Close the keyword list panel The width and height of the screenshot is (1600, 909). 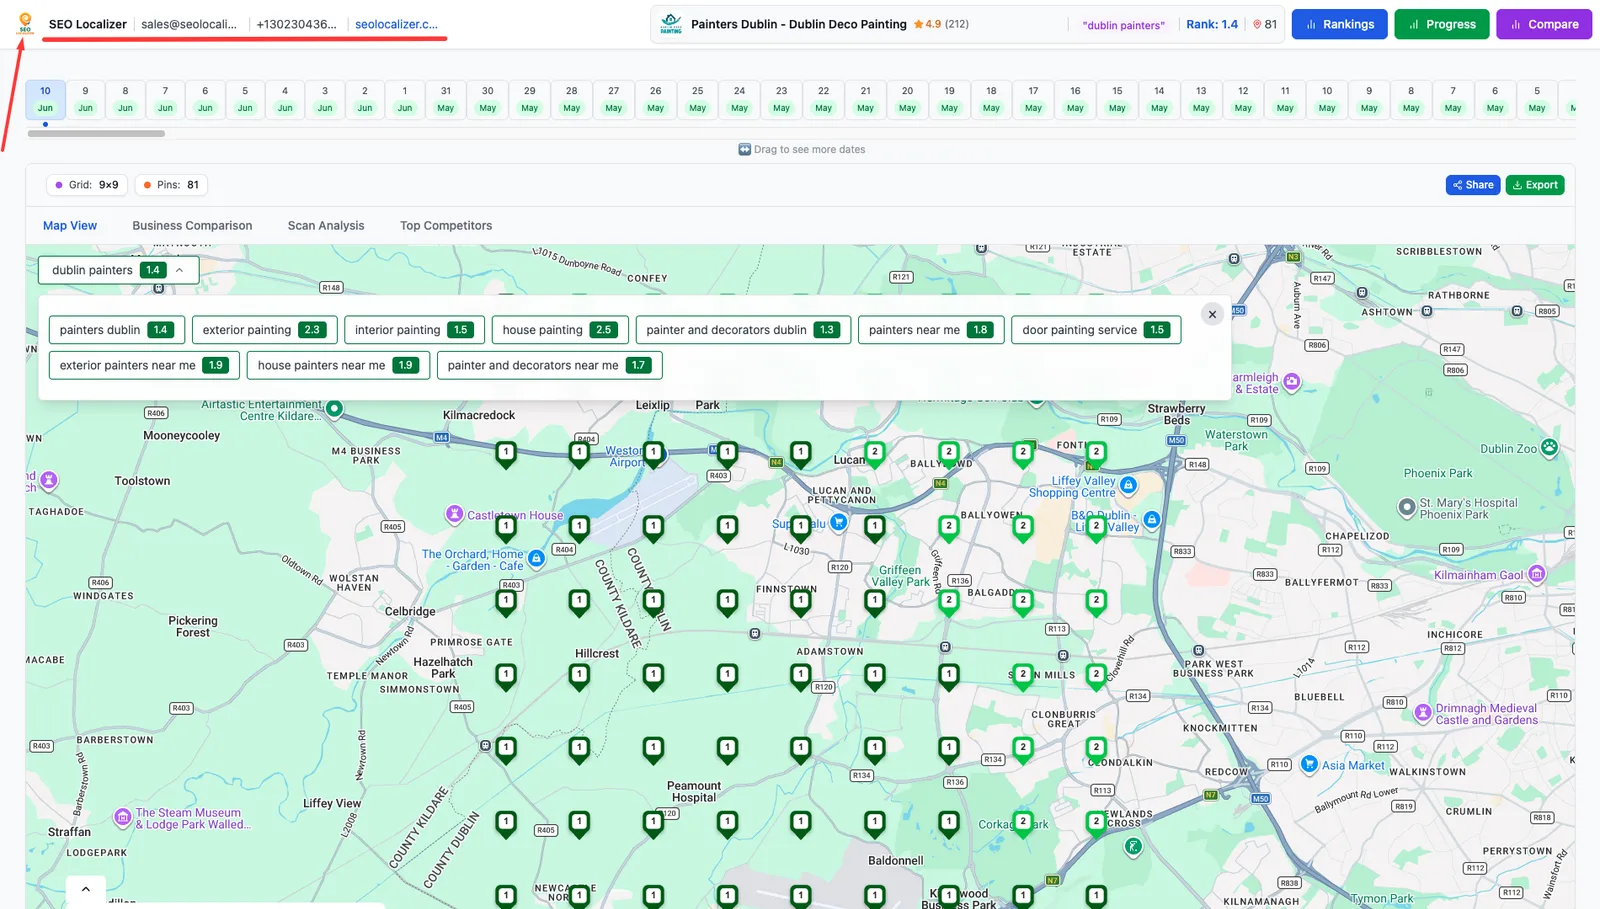[x=1212, y=314]
